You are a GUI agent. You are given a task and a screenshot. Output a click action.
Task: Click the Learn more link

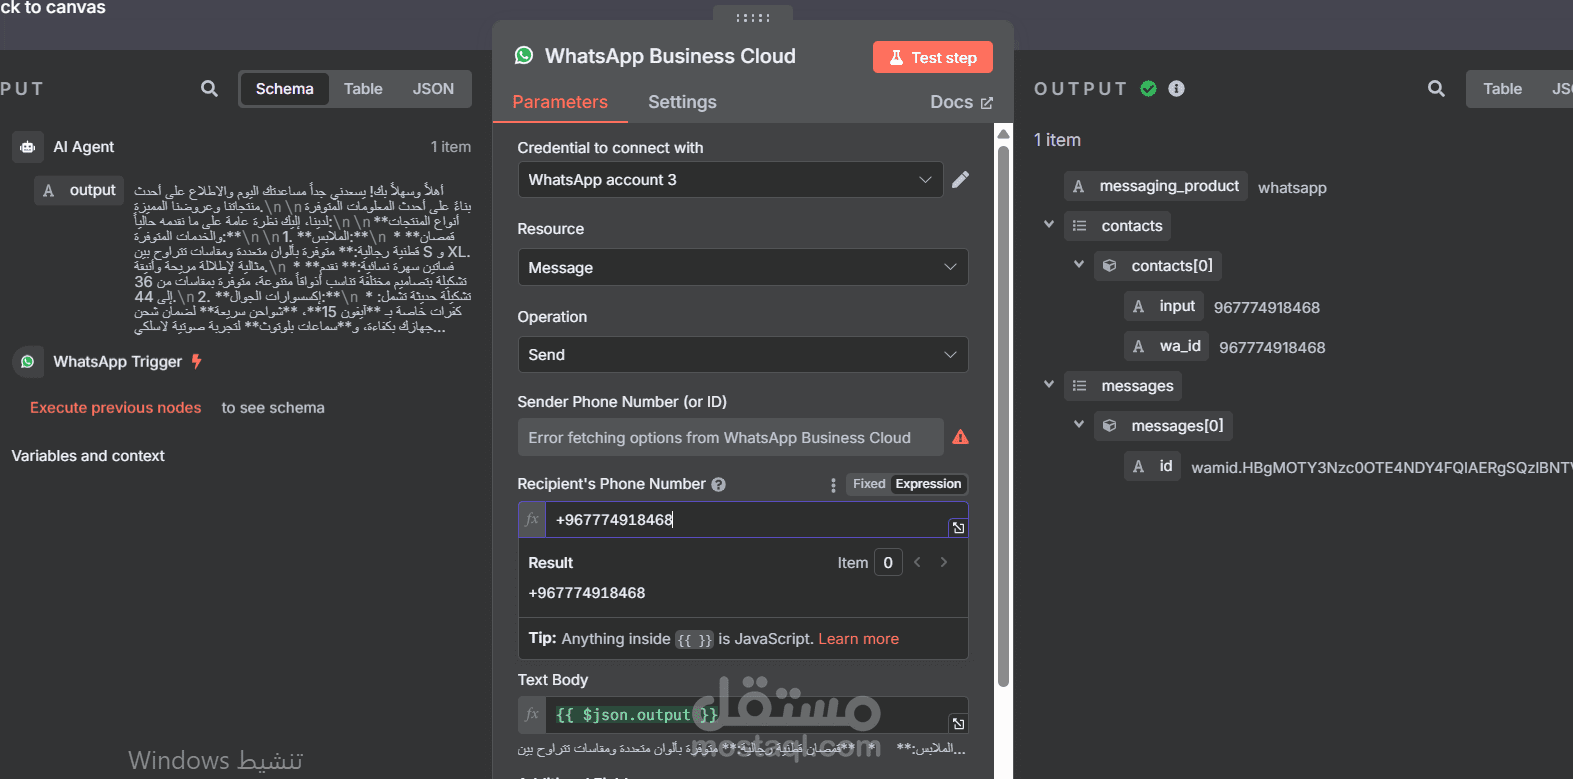point(858,639)
